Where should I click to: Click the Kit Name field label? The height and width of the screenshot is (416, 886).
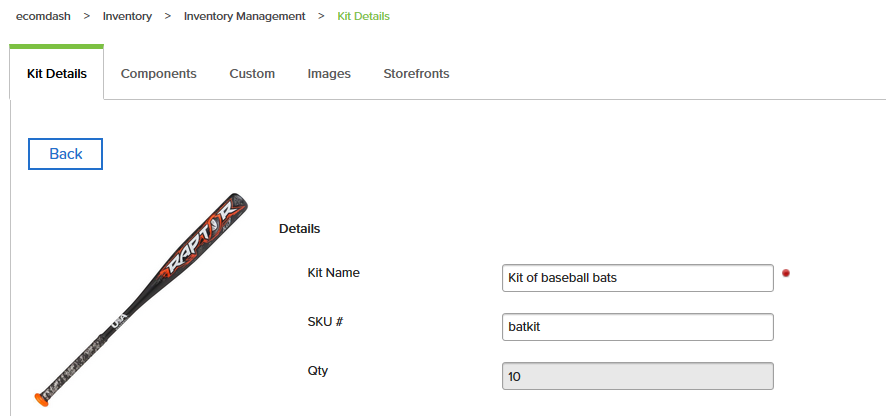pos(333,272)
